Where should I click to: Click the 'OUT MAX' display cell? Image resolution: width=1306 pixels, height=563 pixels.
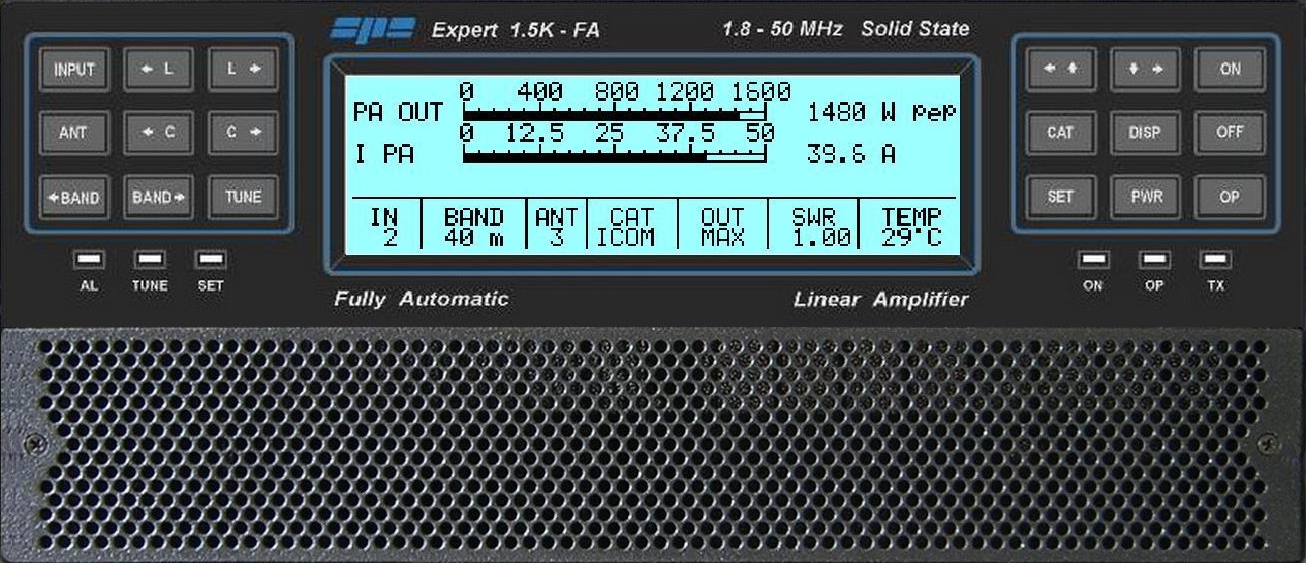coord(723,226)
